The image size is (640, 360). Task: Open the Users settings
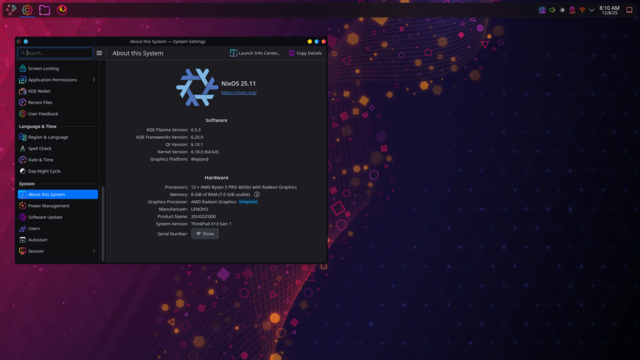(x=58, y=229)
